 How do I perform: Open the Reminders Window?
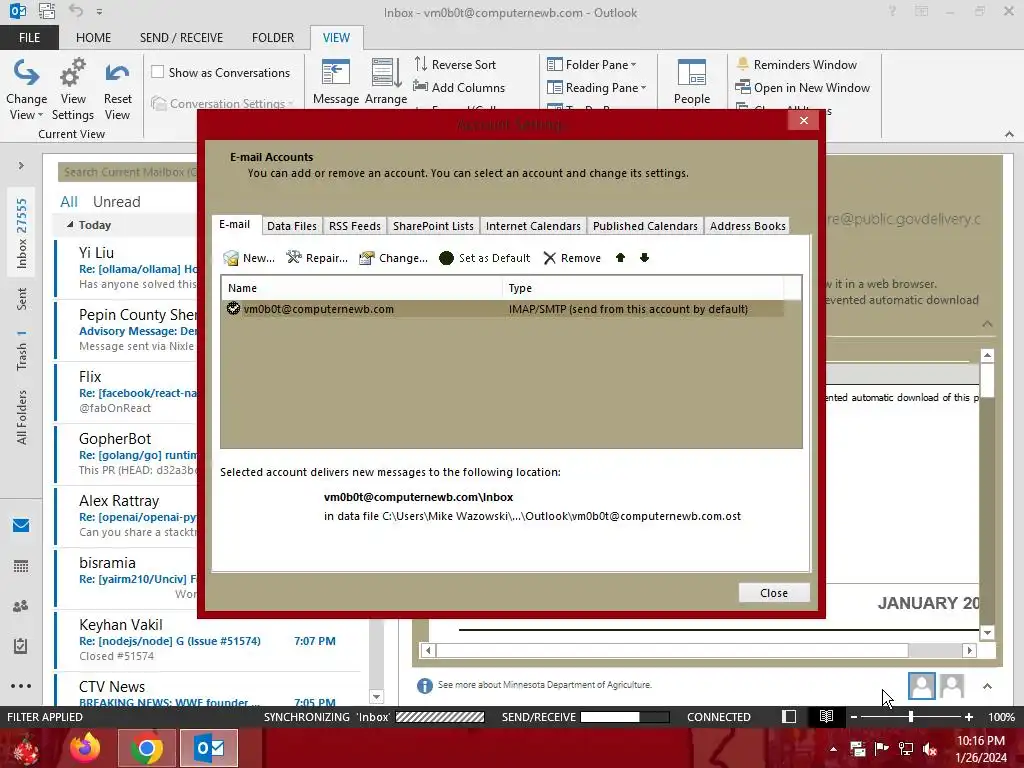point(796,65)
